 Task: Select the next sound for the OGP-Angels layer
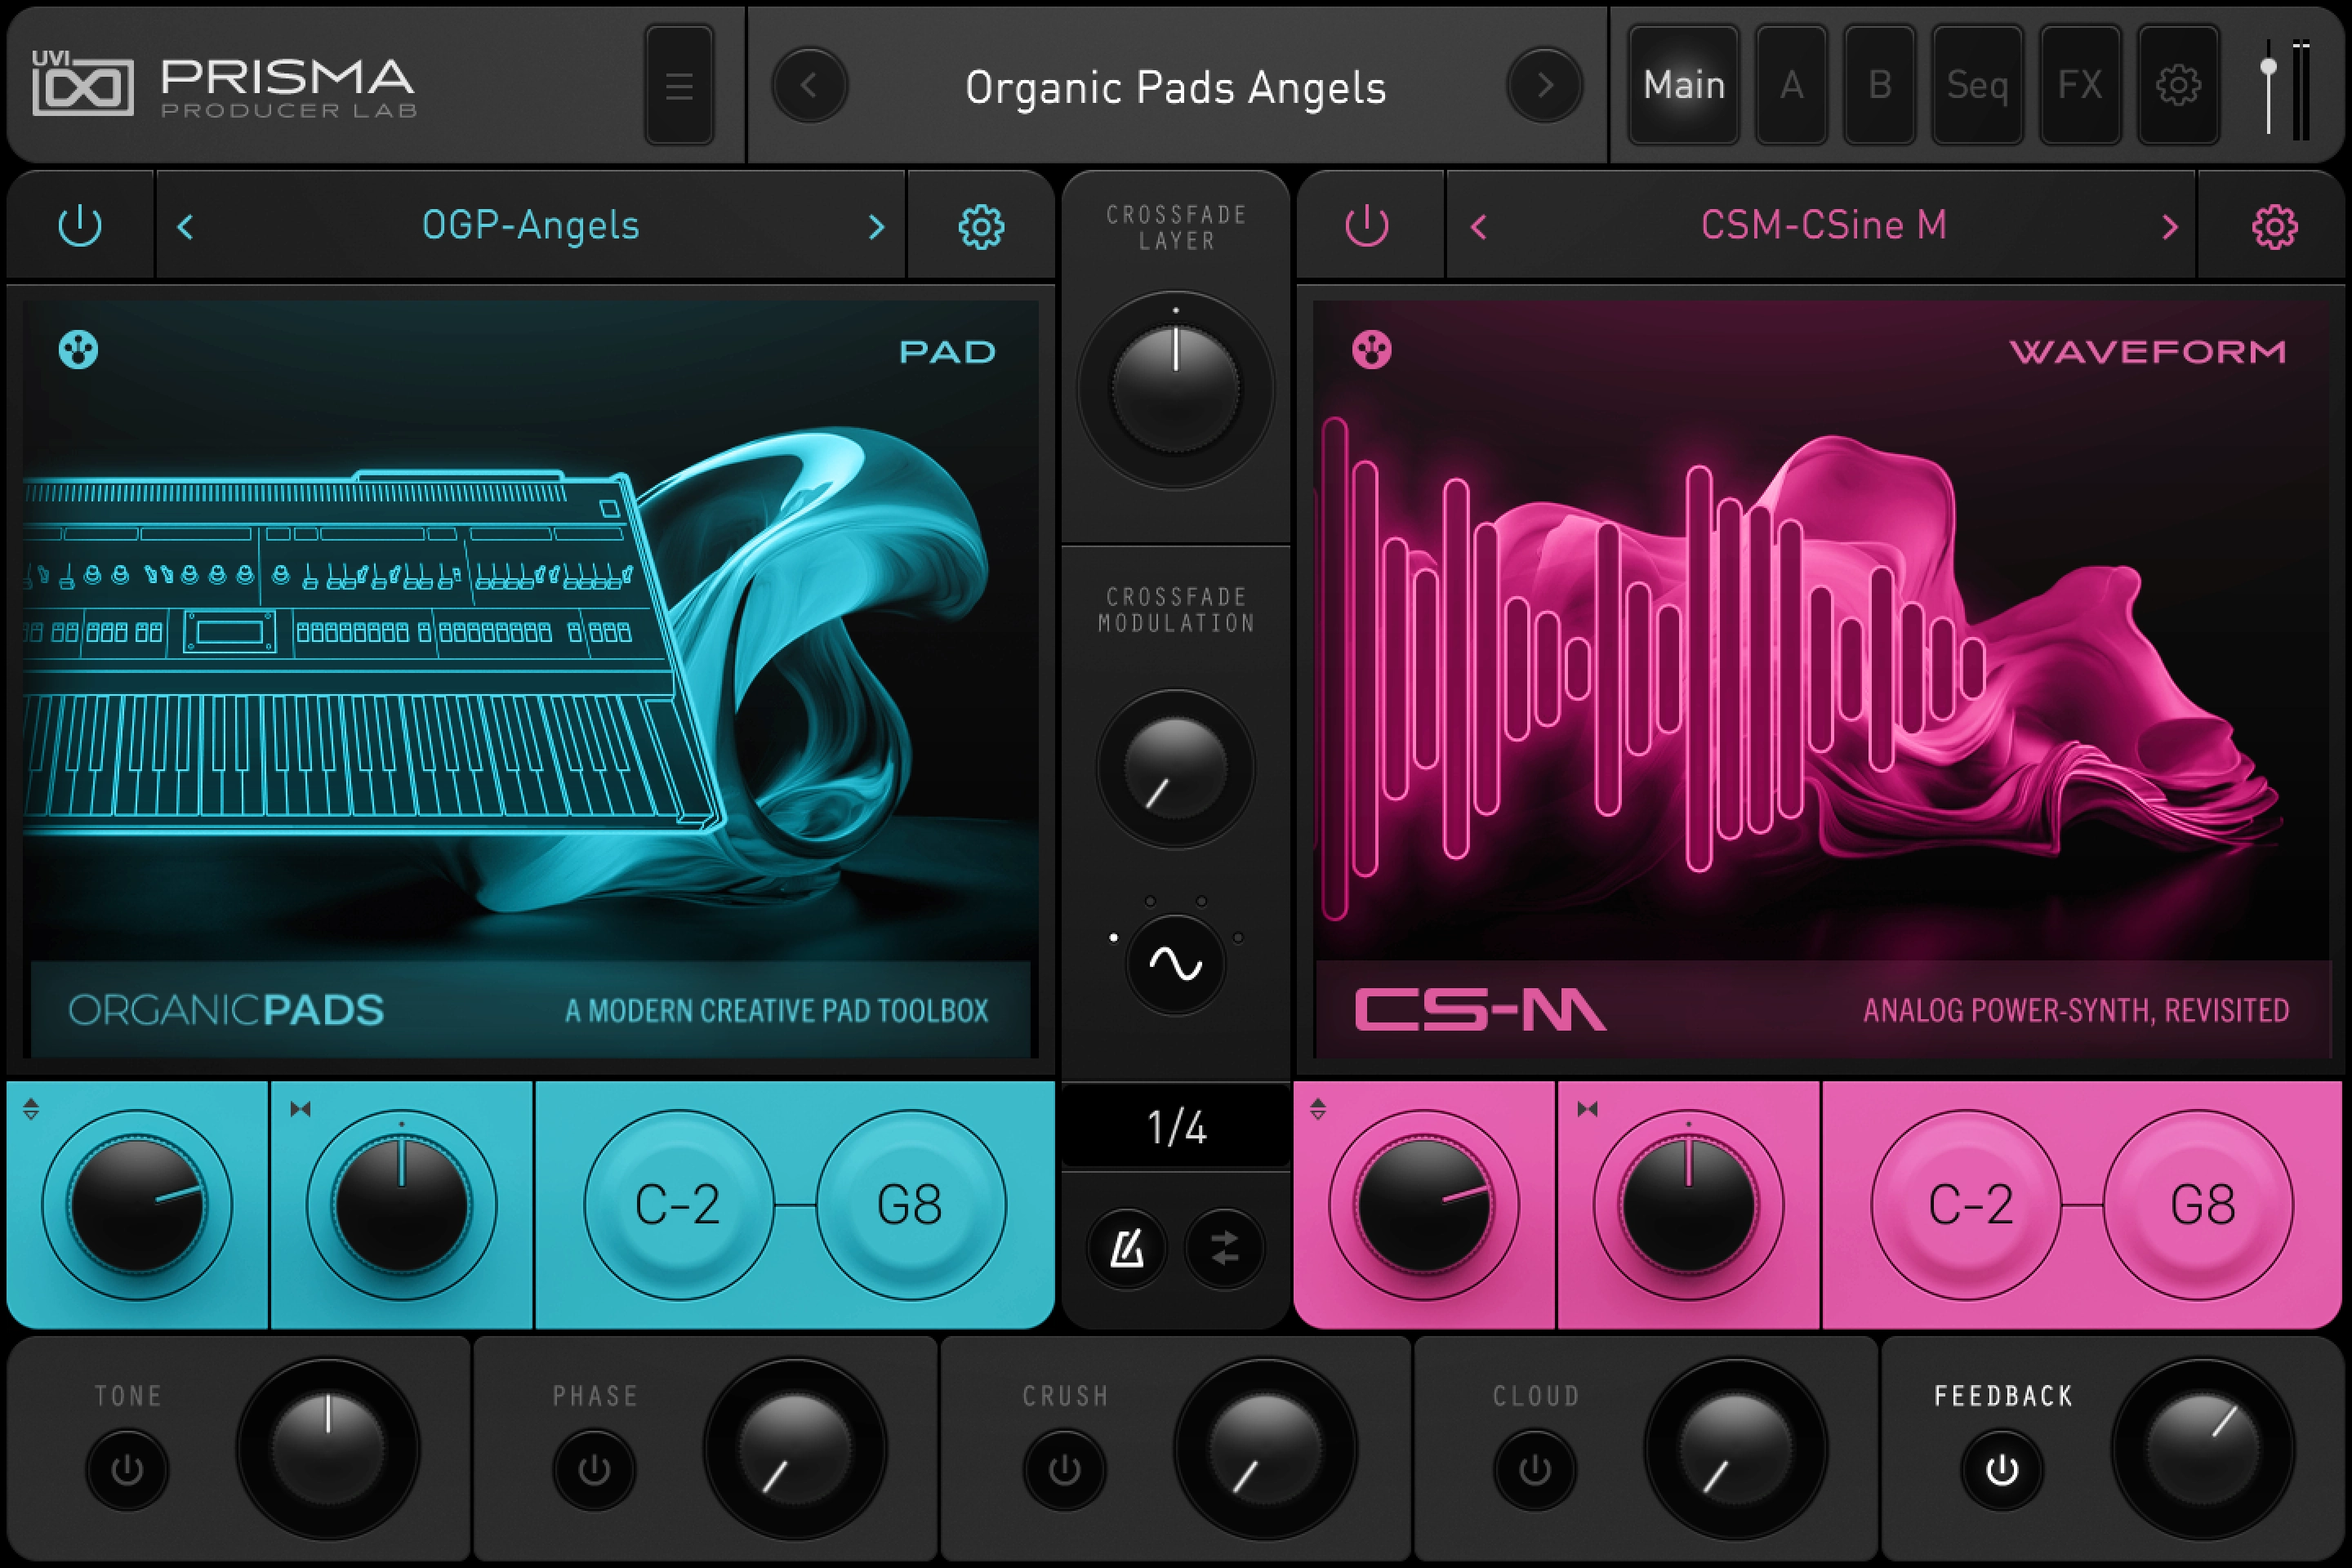pos(876,227)
